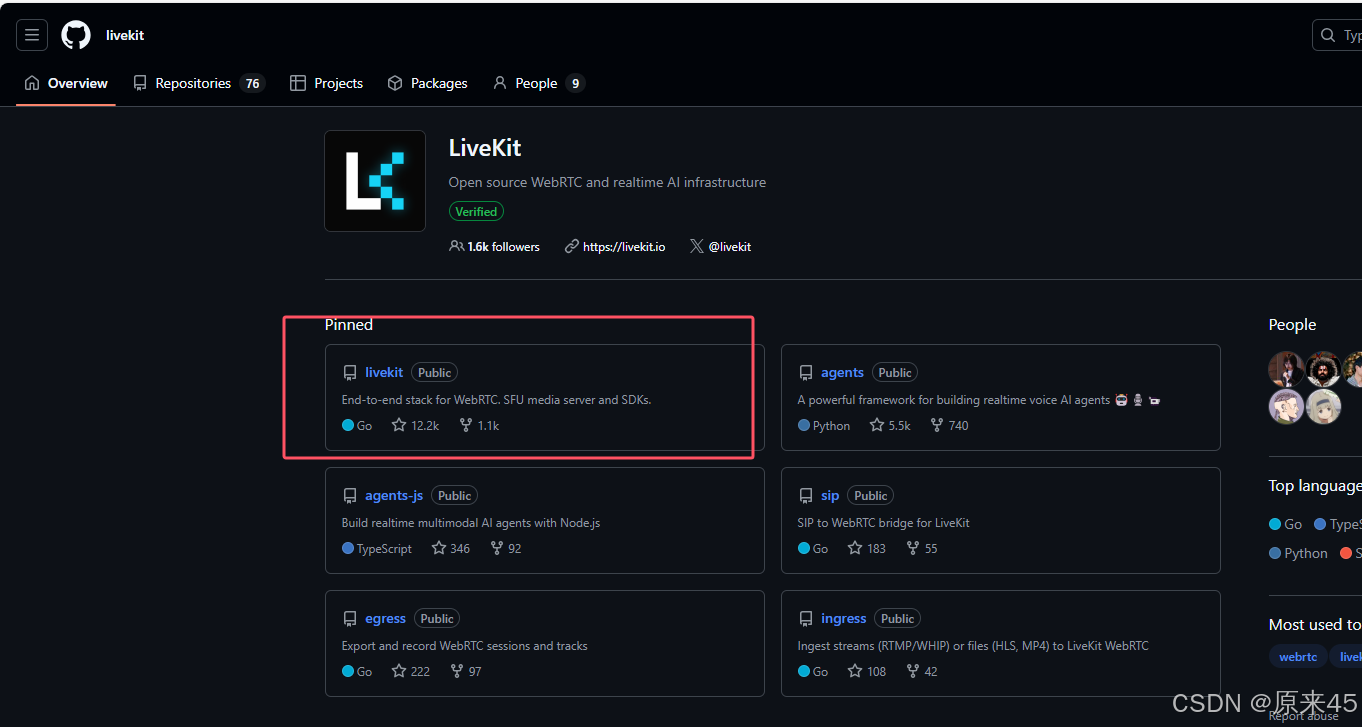Switch to the Overview tab
Image resolution: width=1362 pixels, height=727 pixels.
[66, 83]
